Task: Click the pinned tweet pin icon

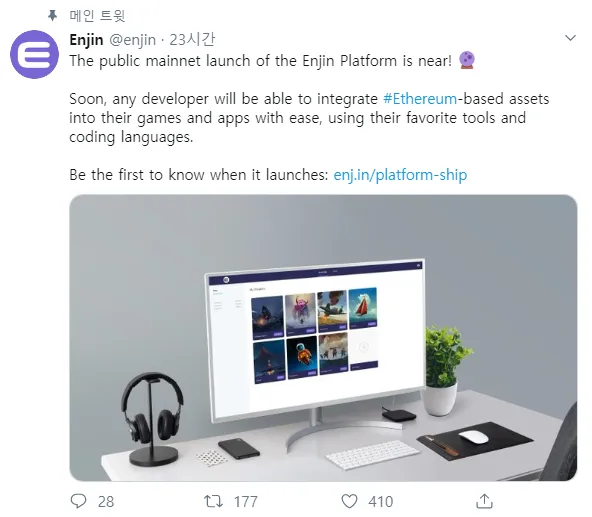Action: pyautogui.click(x=52, y=15)
